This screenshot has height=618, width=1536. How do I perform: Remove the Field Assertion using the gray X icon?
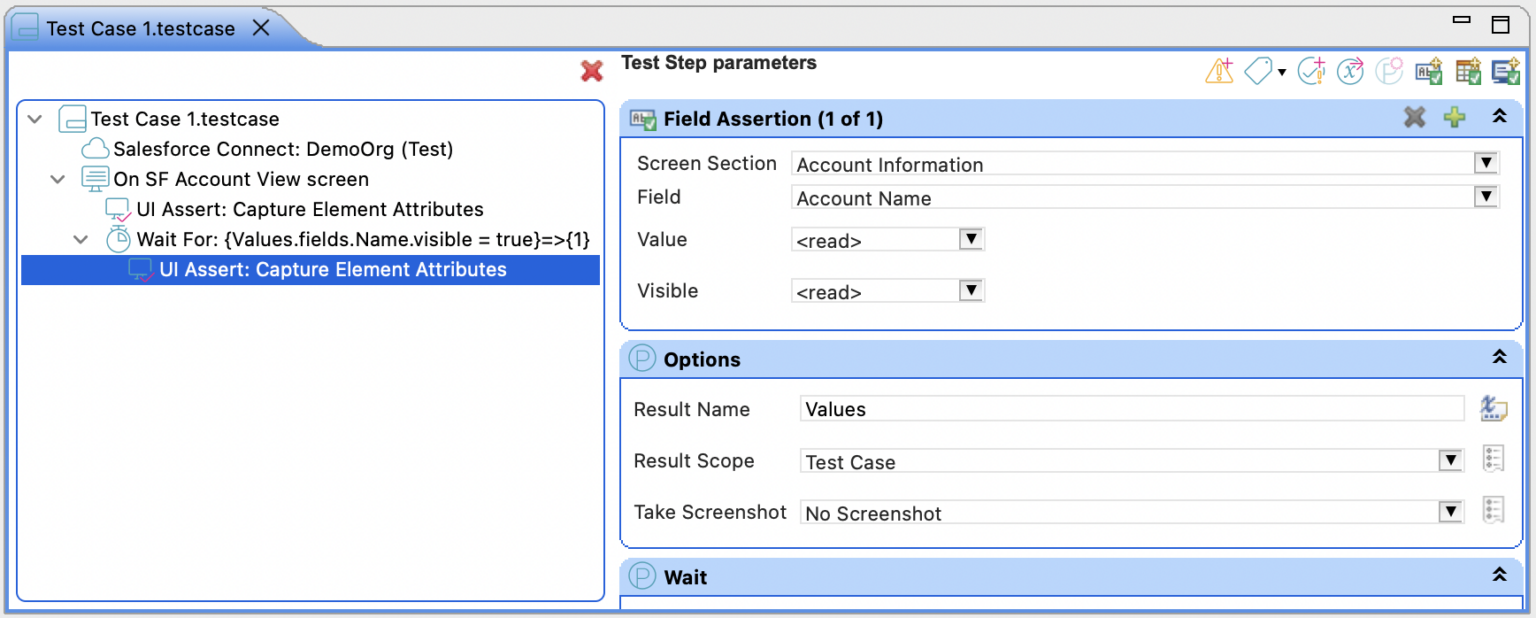click(x=1415, y=117)
